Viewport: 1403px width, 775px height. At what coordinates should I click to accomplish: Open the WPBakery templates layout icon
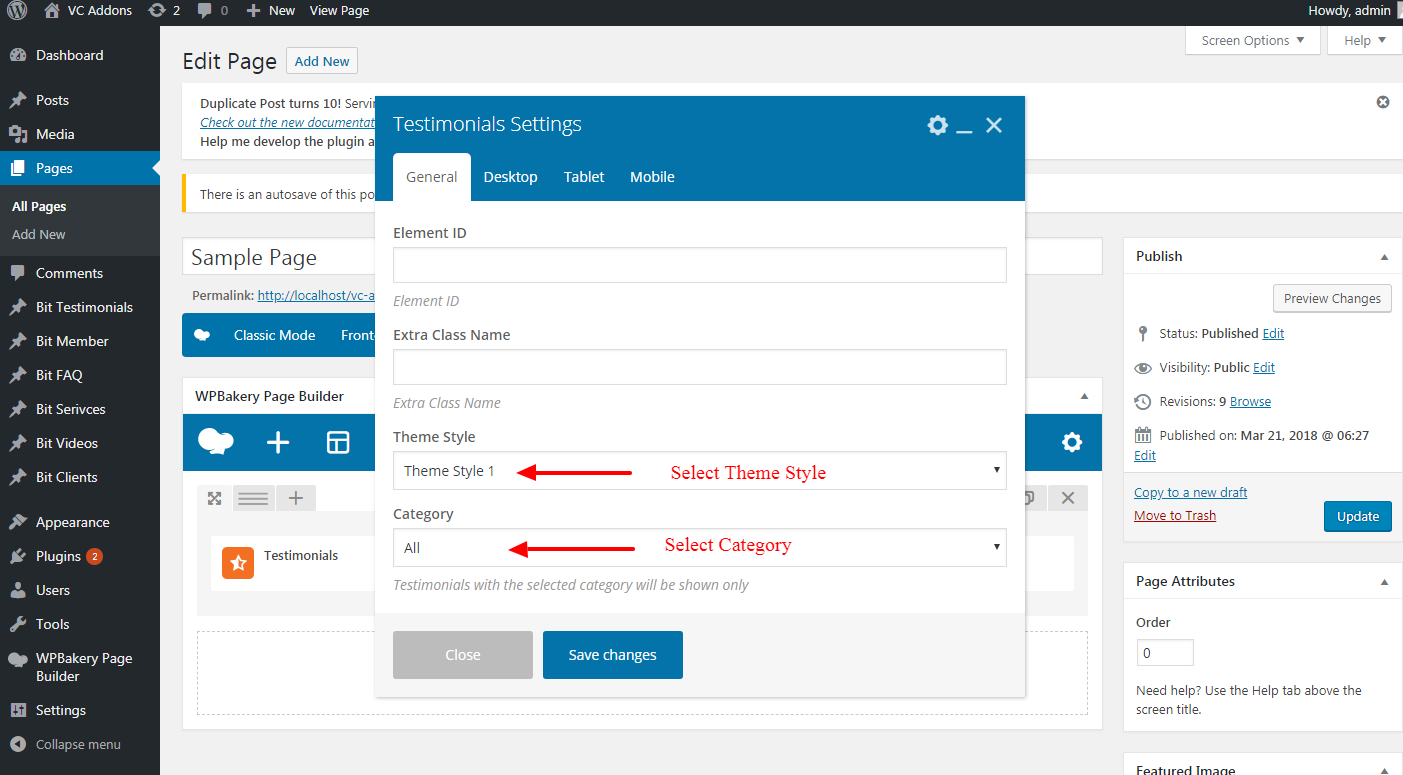338,443
